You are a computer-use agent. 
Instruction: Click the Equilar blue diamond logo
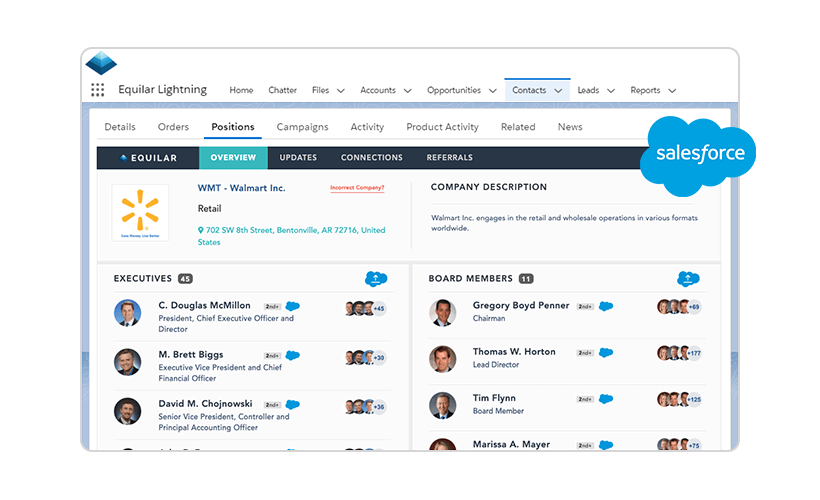(101, 63)
